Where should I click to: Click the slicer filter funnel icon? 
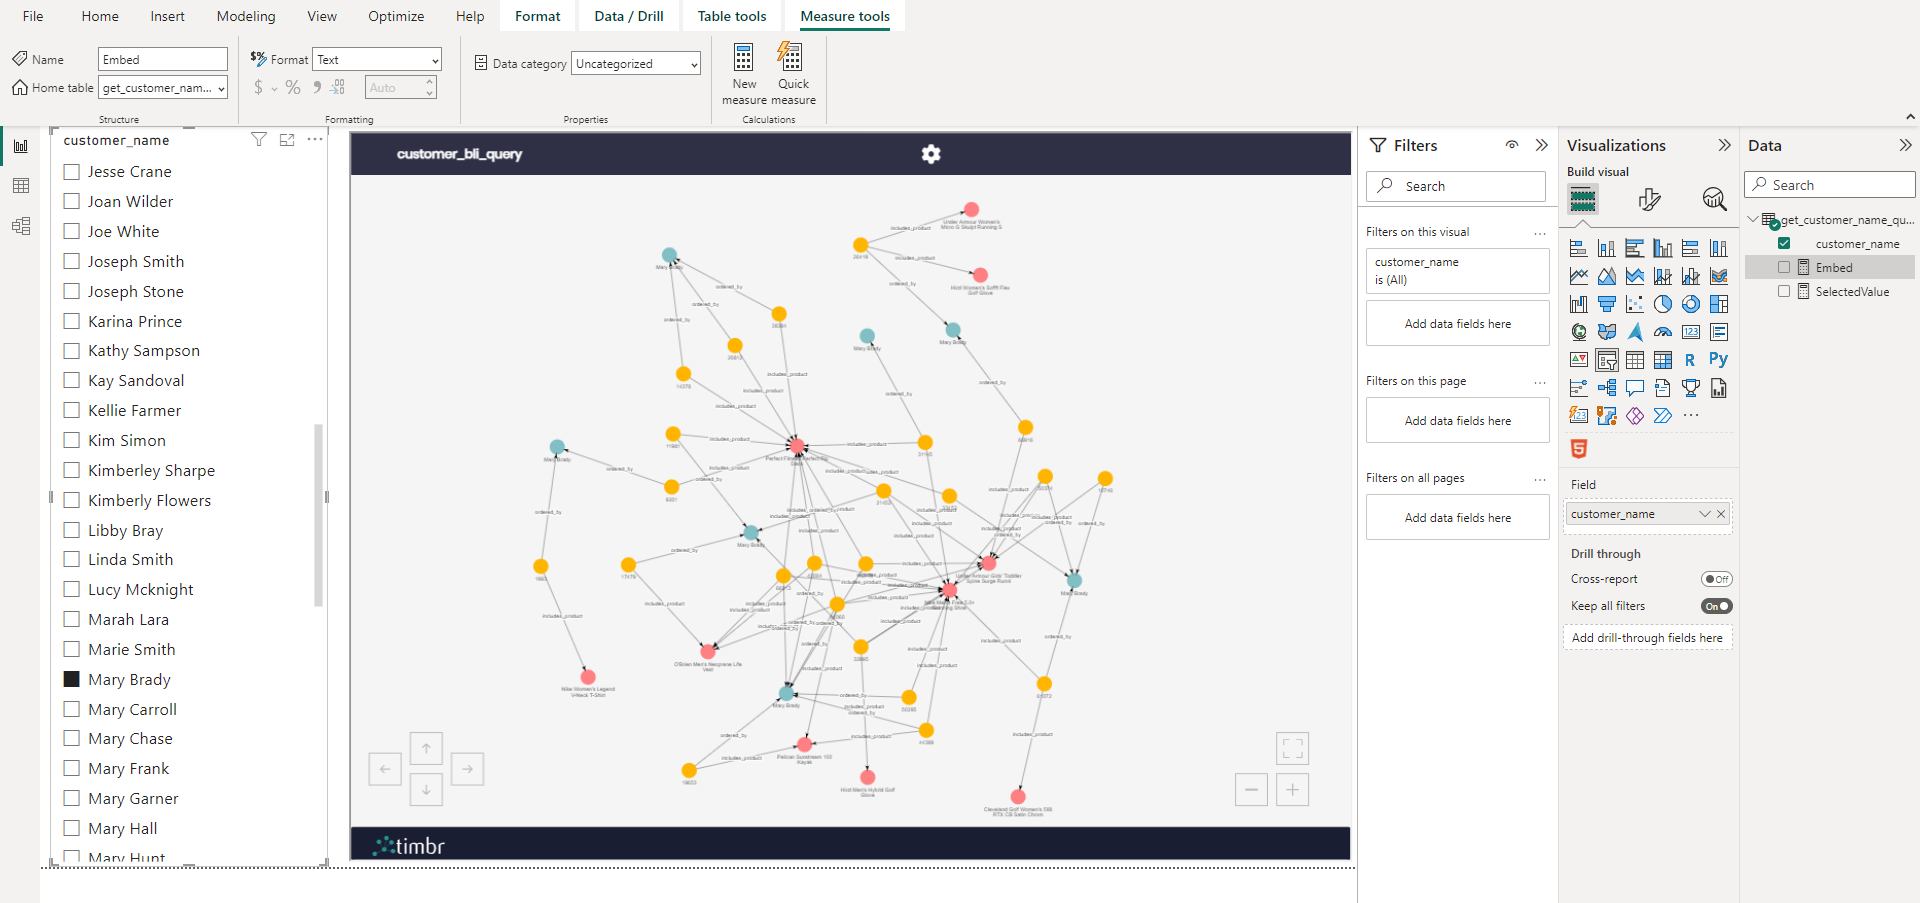pyautogui.click(x=259, y=140)
